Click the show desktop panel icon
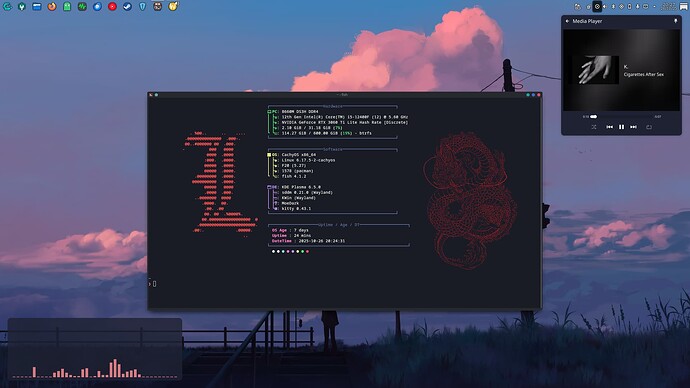690x388 pixels. (683, 7)
